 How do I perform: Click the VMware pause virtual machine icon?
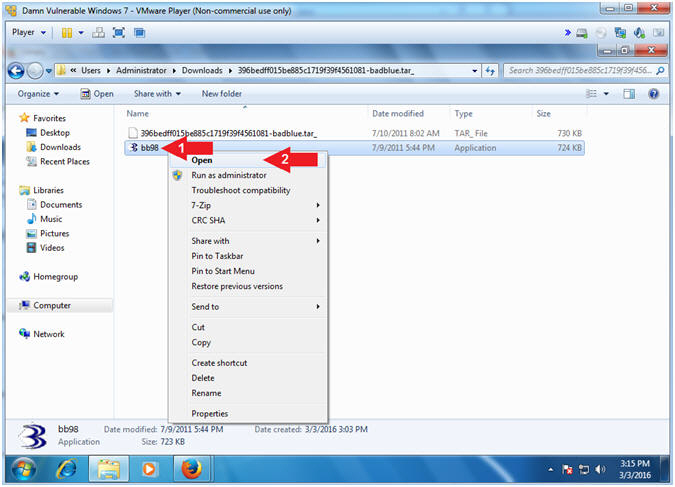tap(67, 33)
